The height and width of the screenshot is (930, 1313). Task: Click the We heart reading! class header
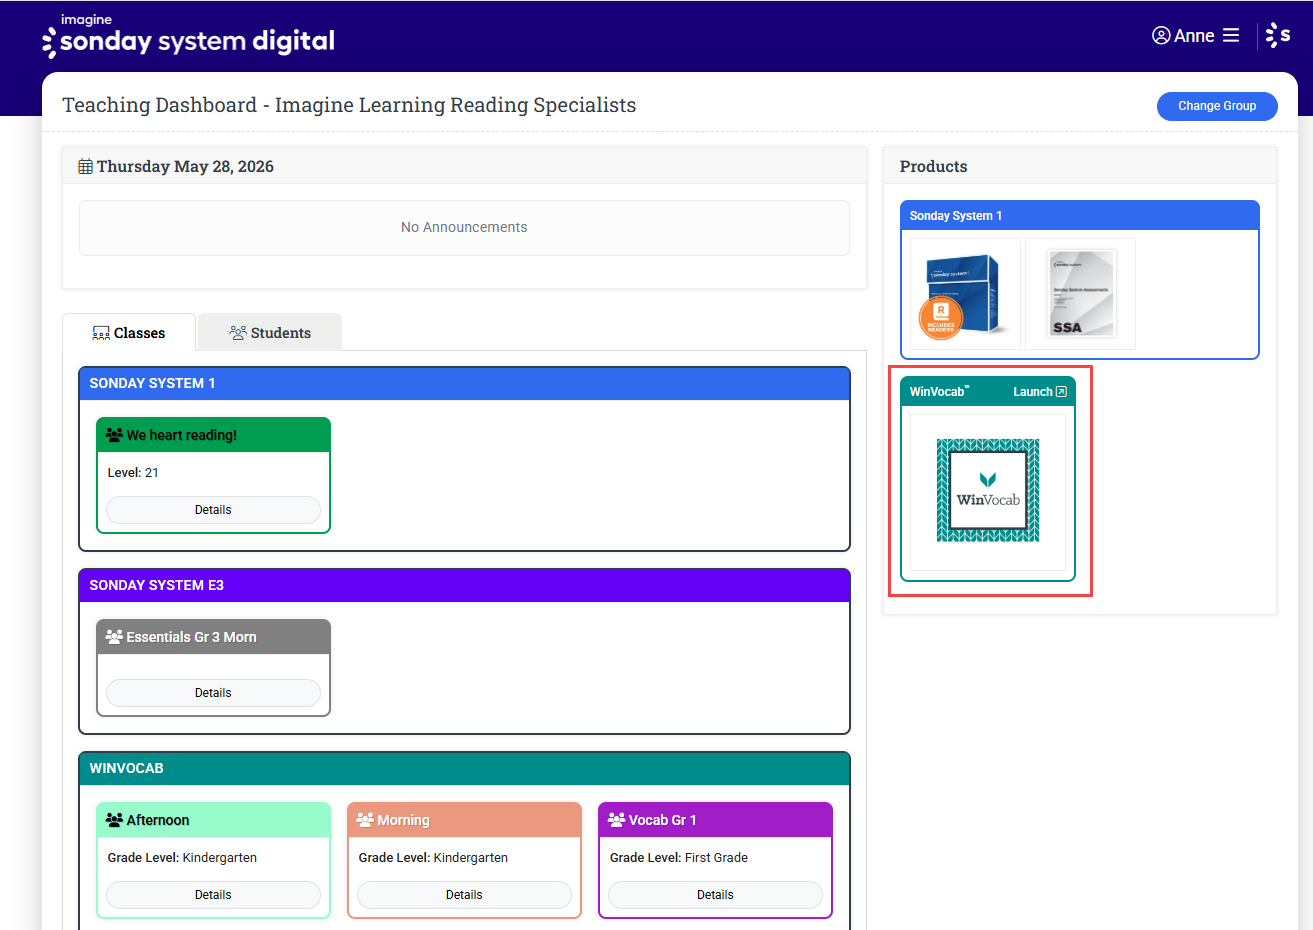point(213,435)
